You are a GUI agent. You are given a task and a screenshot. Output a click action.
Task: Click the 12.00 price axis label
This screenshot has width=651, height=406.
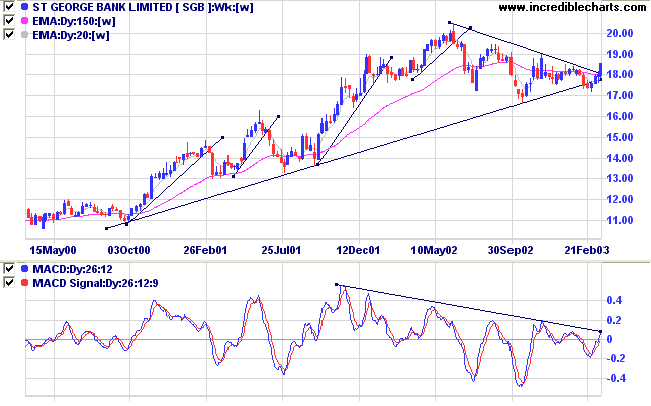click(x=620, y=199)
